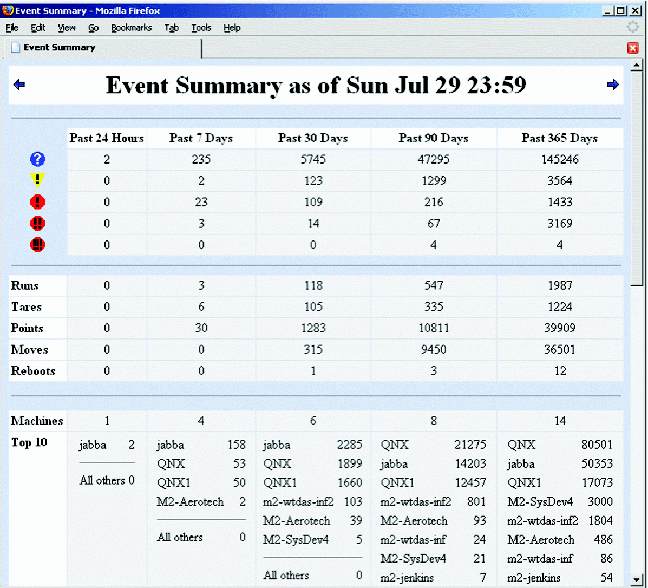Select the Event Summary browser tab

60,47
